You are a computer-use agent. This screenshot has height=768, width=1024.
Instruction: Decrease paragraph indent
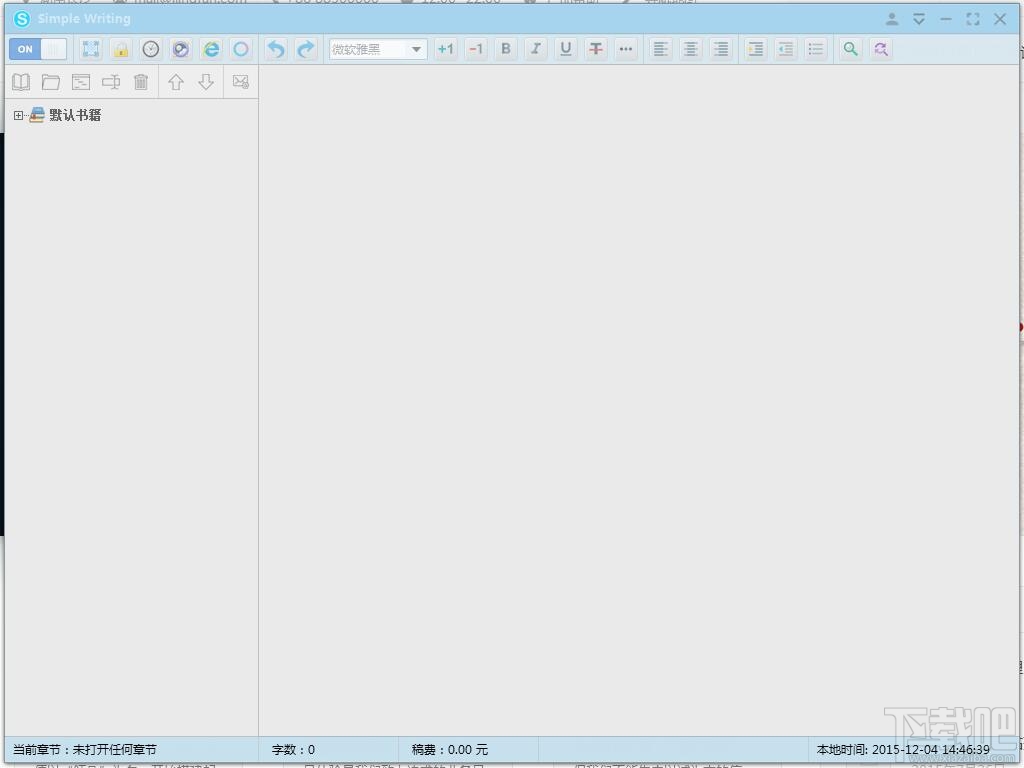tap(786, 49)
